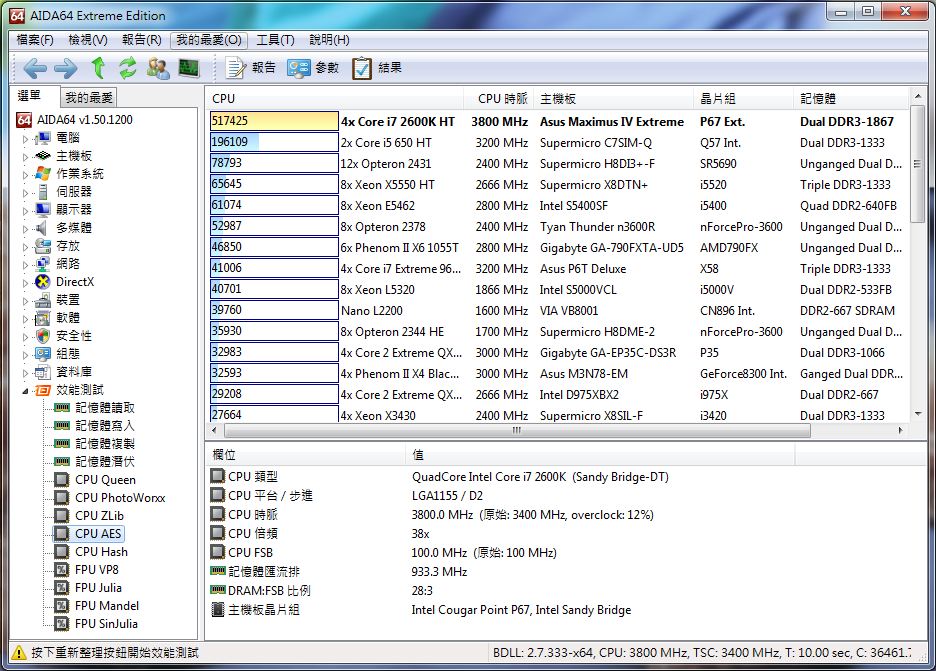Click the Back arrow toolbar icon
This screenshot has height=671, width=936.
(x=35, y=68)
